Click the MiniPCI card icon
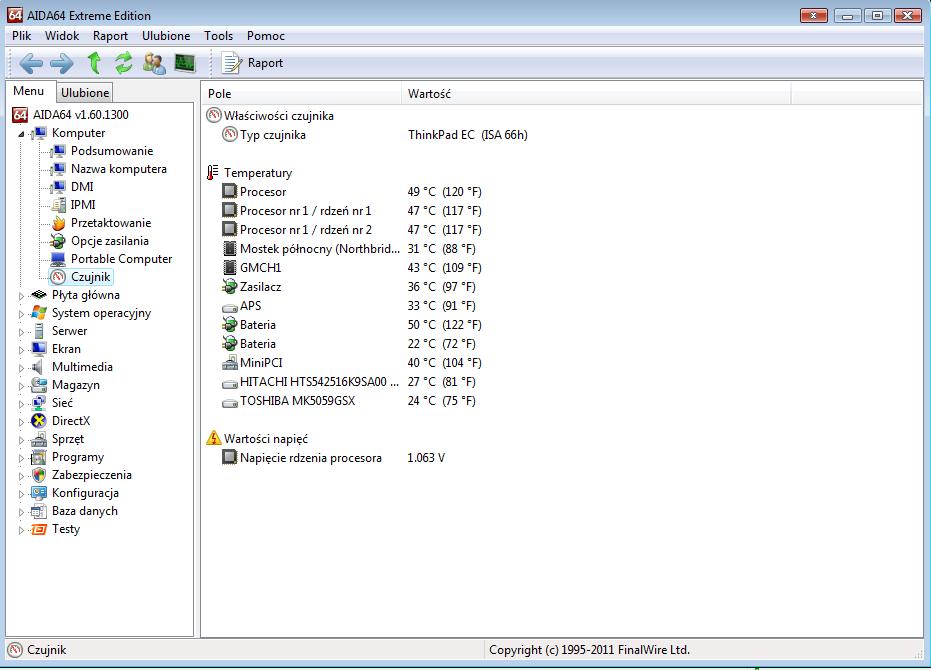This screenshot has width=931, height=670. click(229, 362)
